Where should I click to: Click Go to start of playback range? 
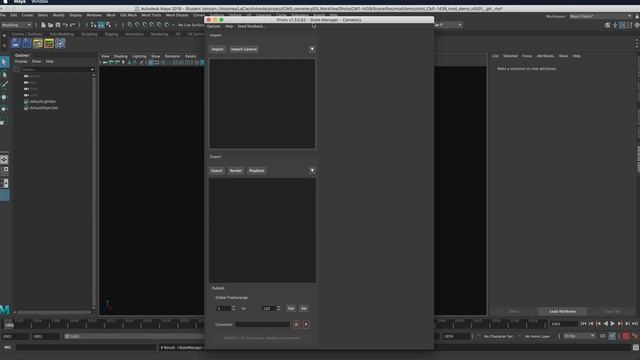tap(584, 324)
